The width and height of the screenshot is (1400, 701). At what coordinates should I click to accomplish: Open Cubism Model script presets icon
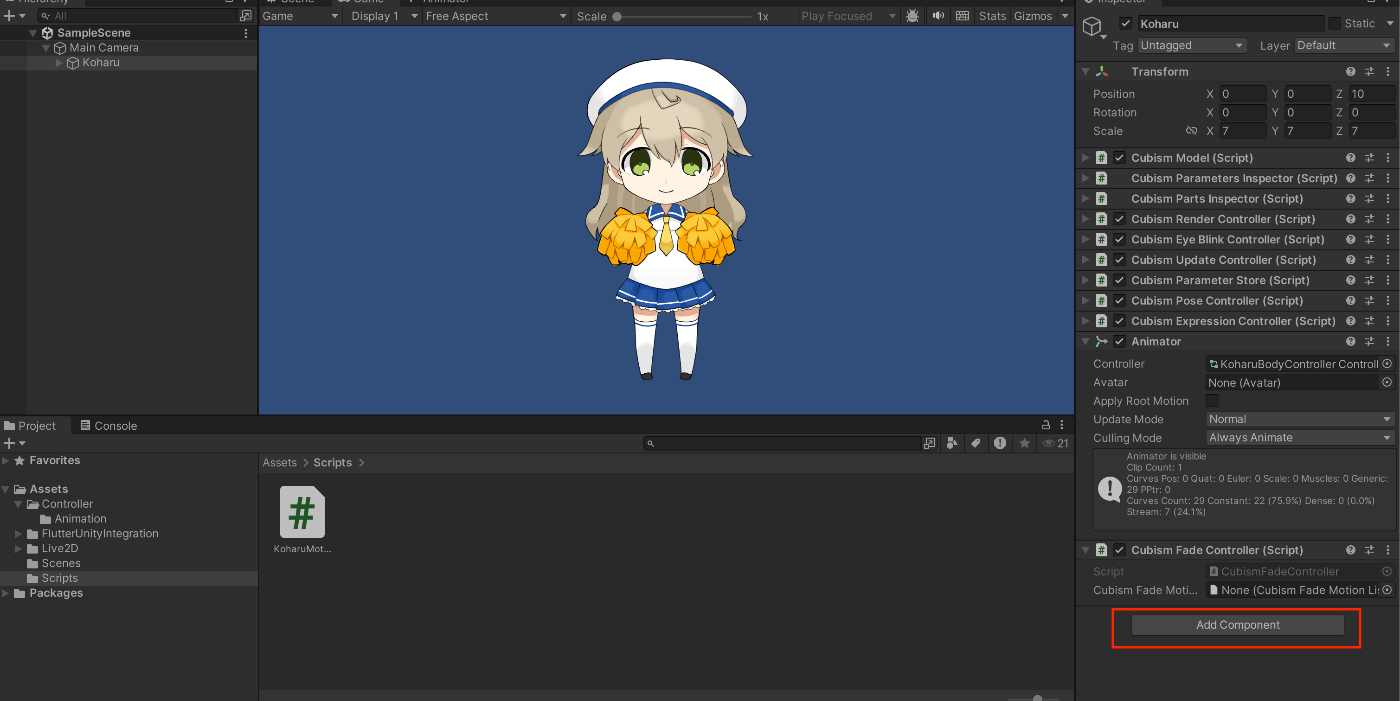tap(1369, 158)
